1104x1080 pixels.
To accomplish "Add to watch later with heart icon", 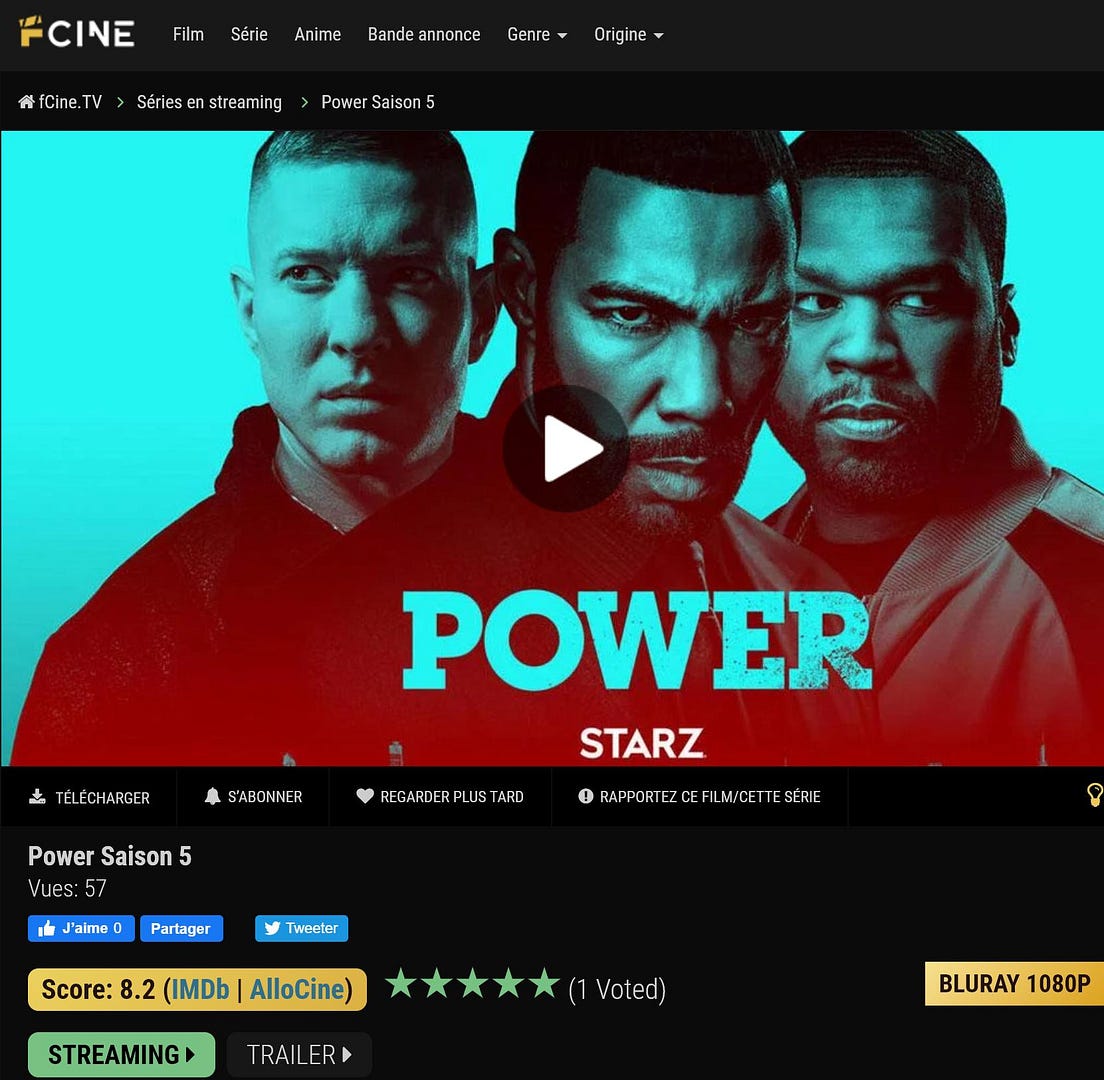I will pos(365,796).
